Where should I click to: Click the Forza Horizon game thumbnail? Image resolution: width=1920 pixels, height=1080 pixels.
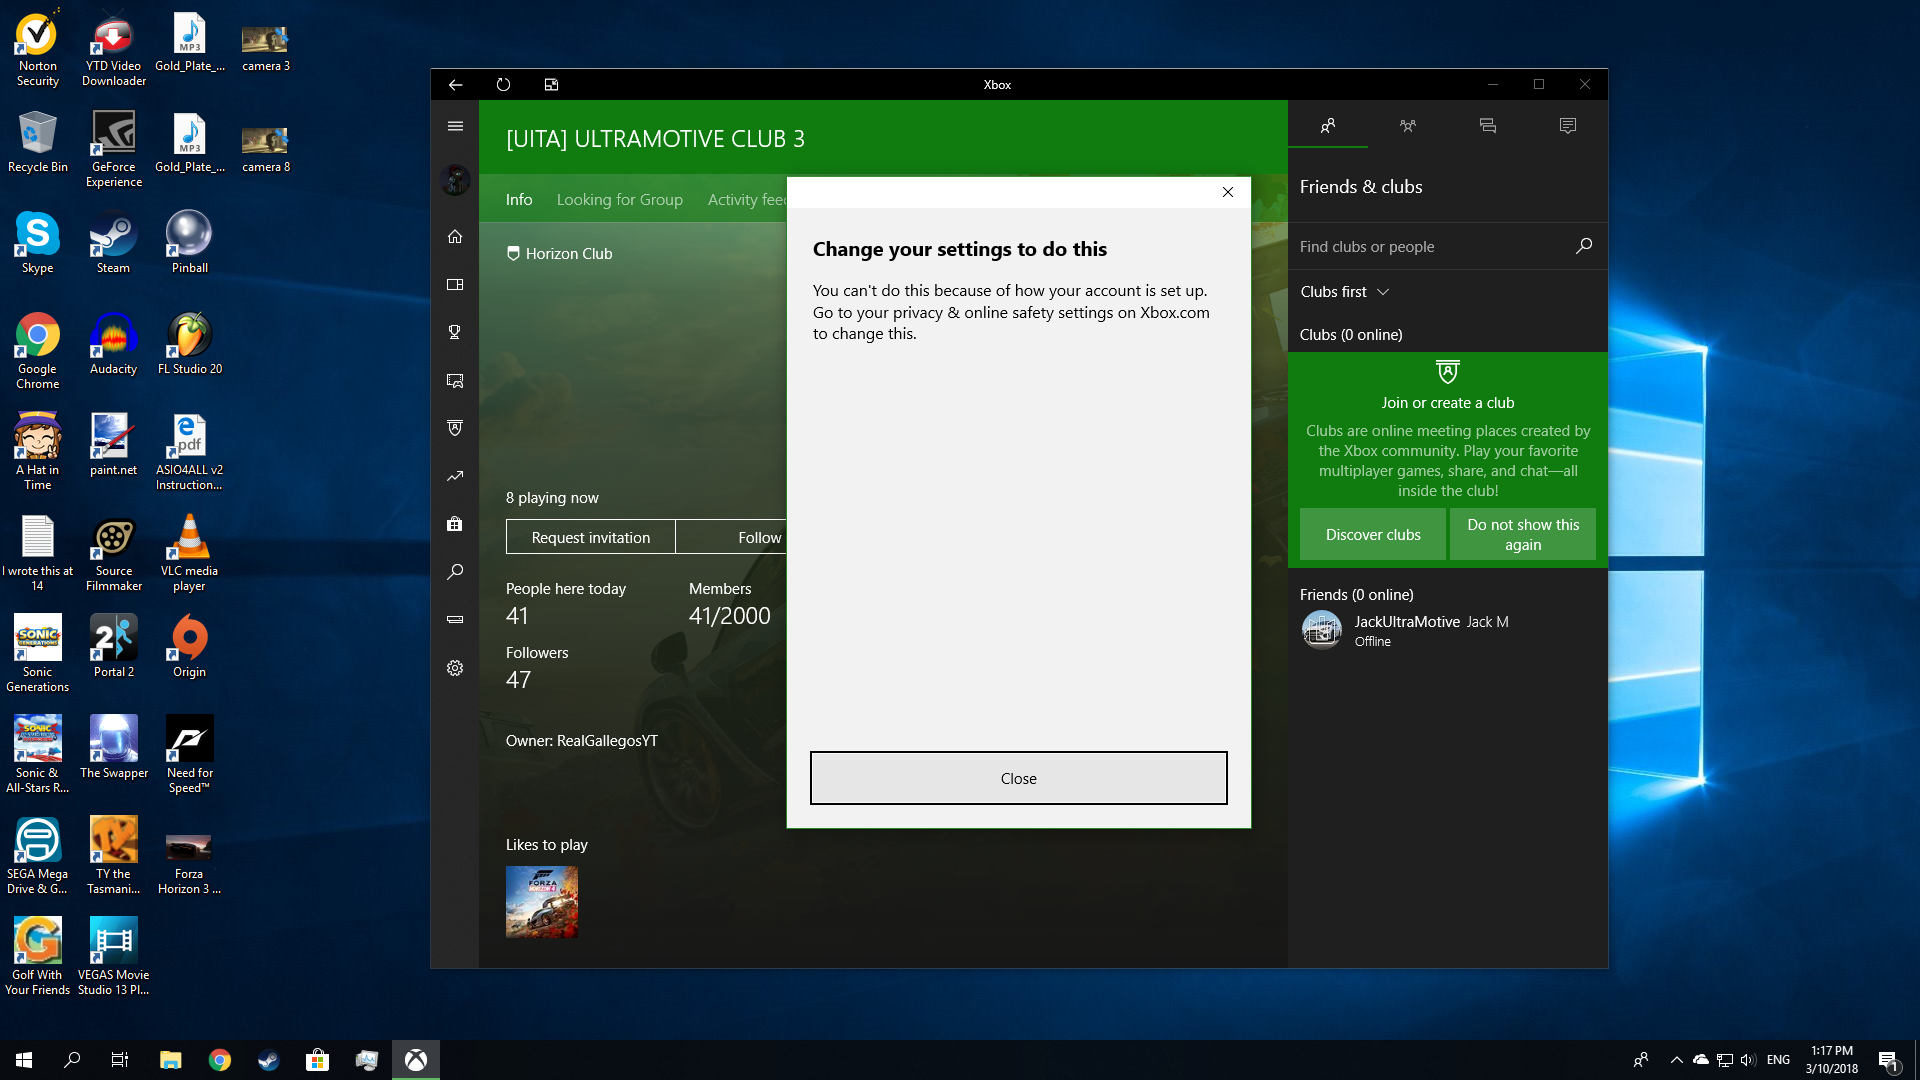[542, 902]
